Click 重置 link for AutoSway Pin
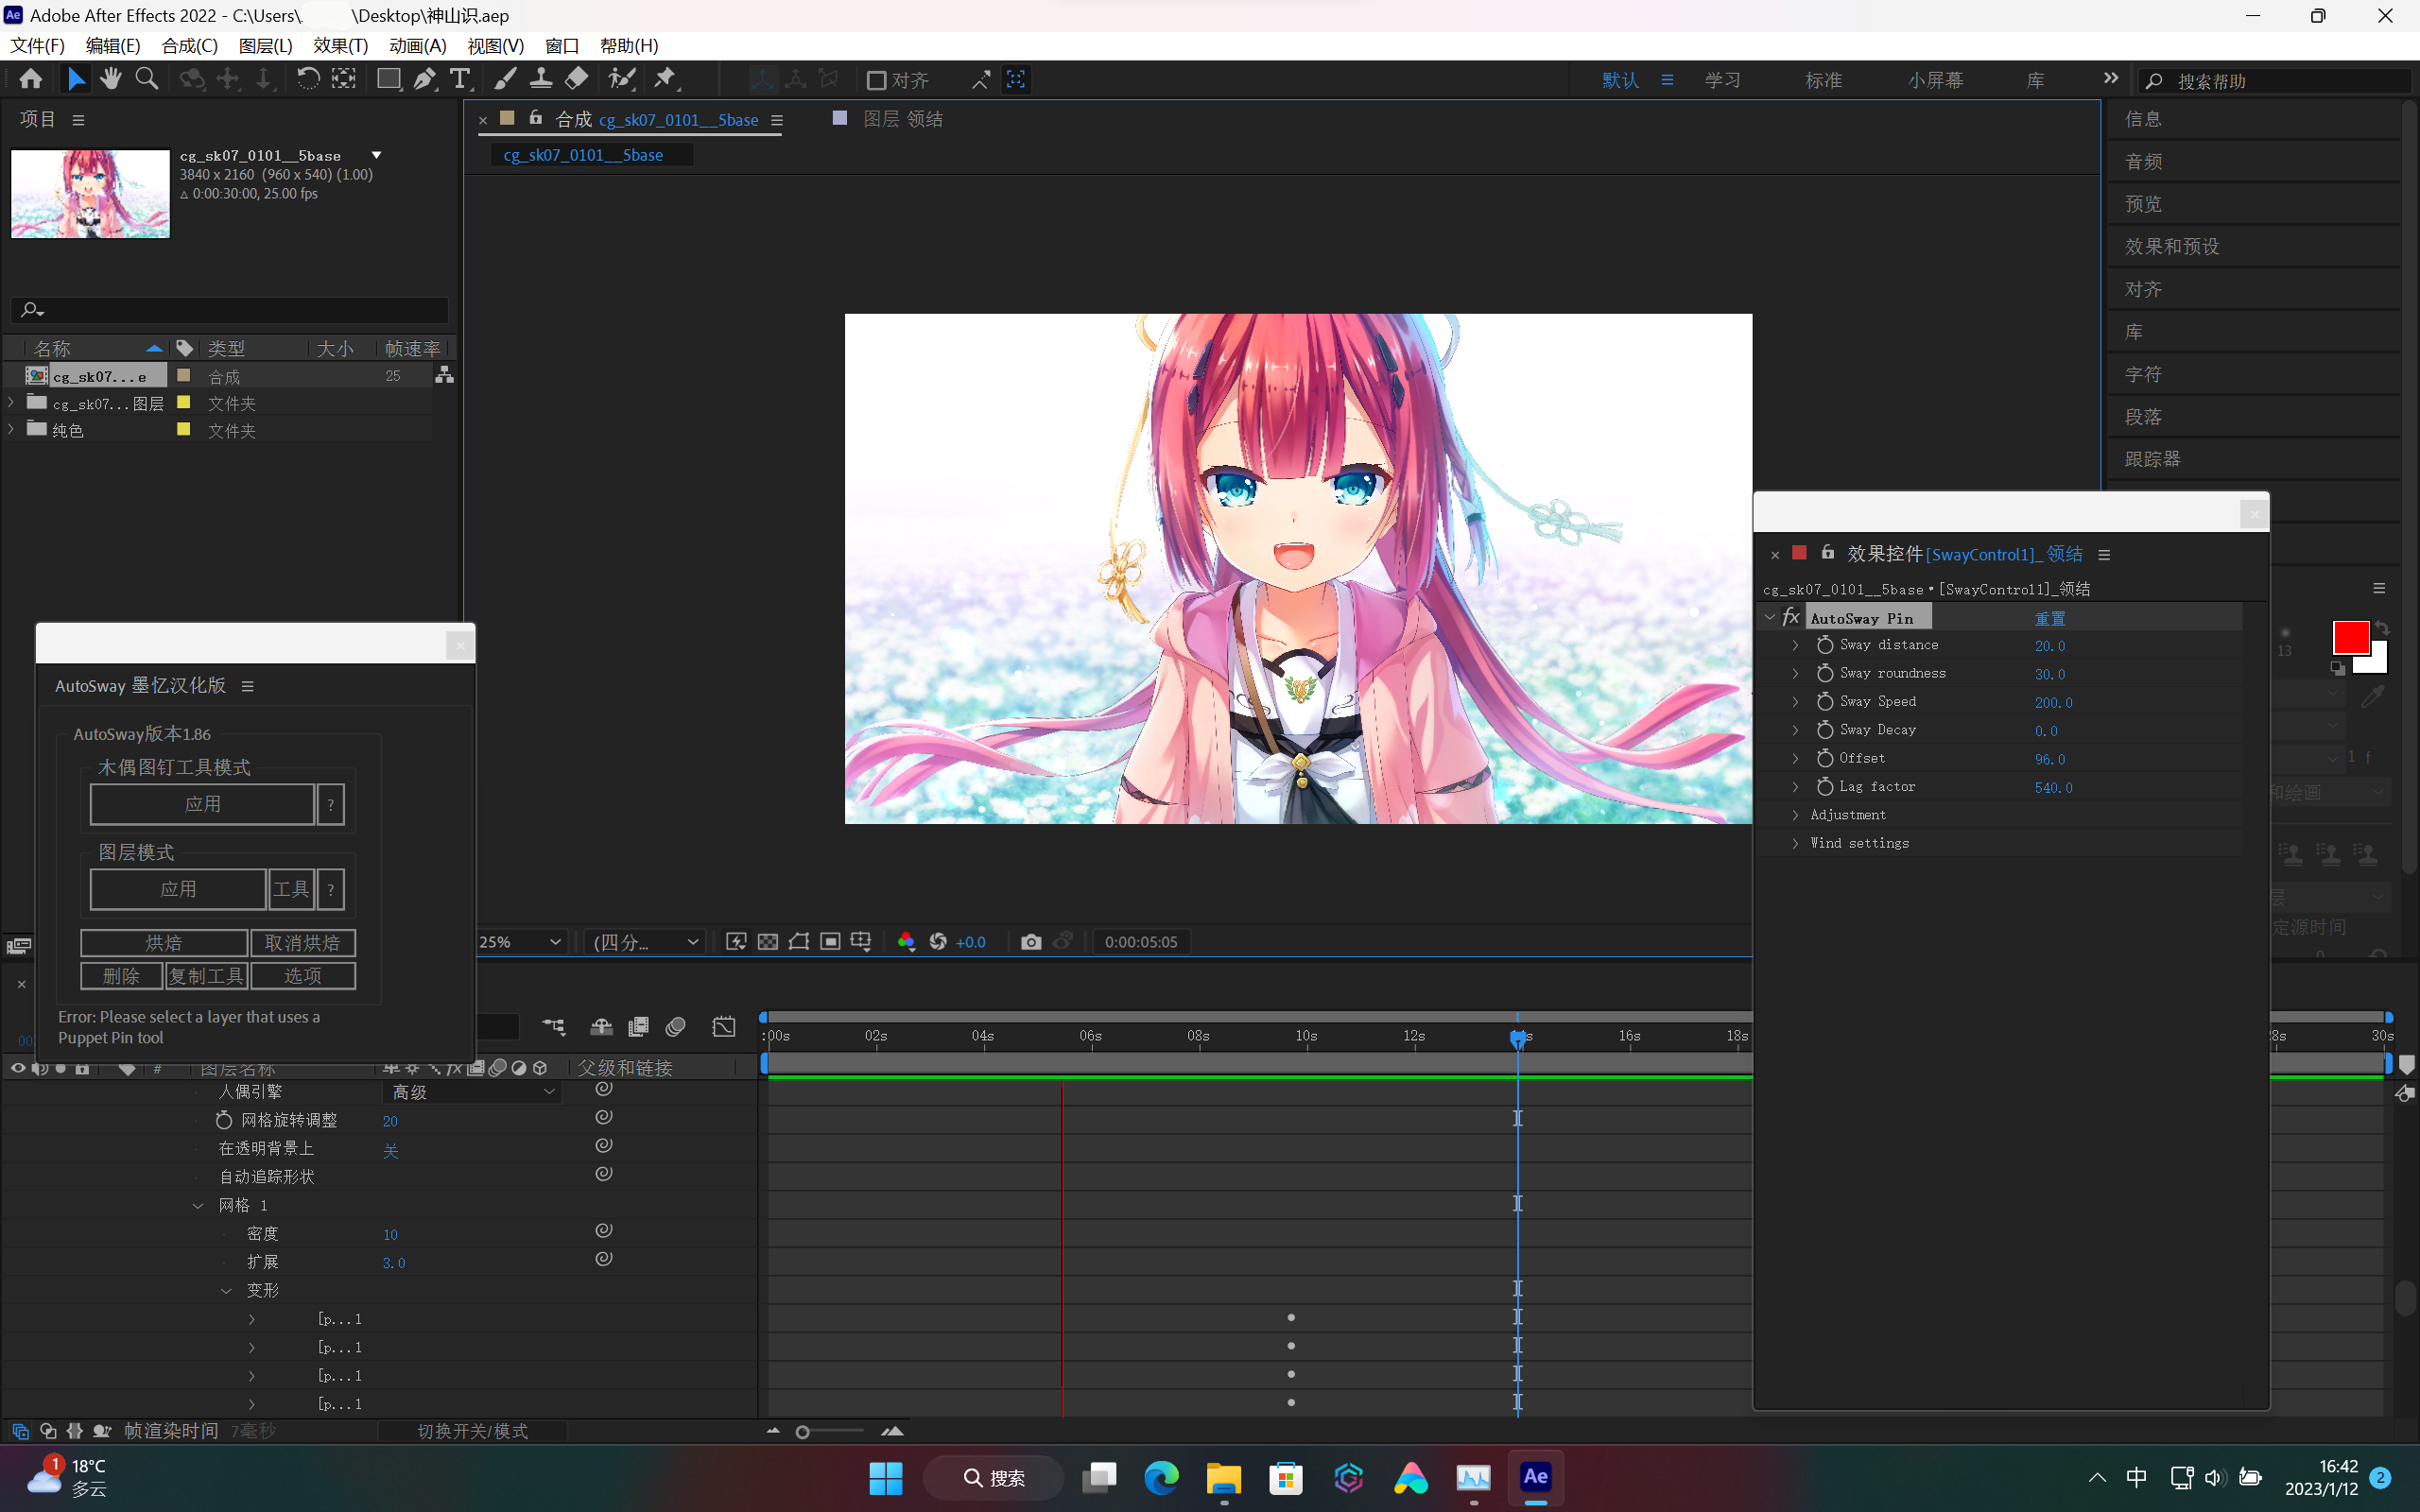The image size is (2420, 1512). point(2049,619)
